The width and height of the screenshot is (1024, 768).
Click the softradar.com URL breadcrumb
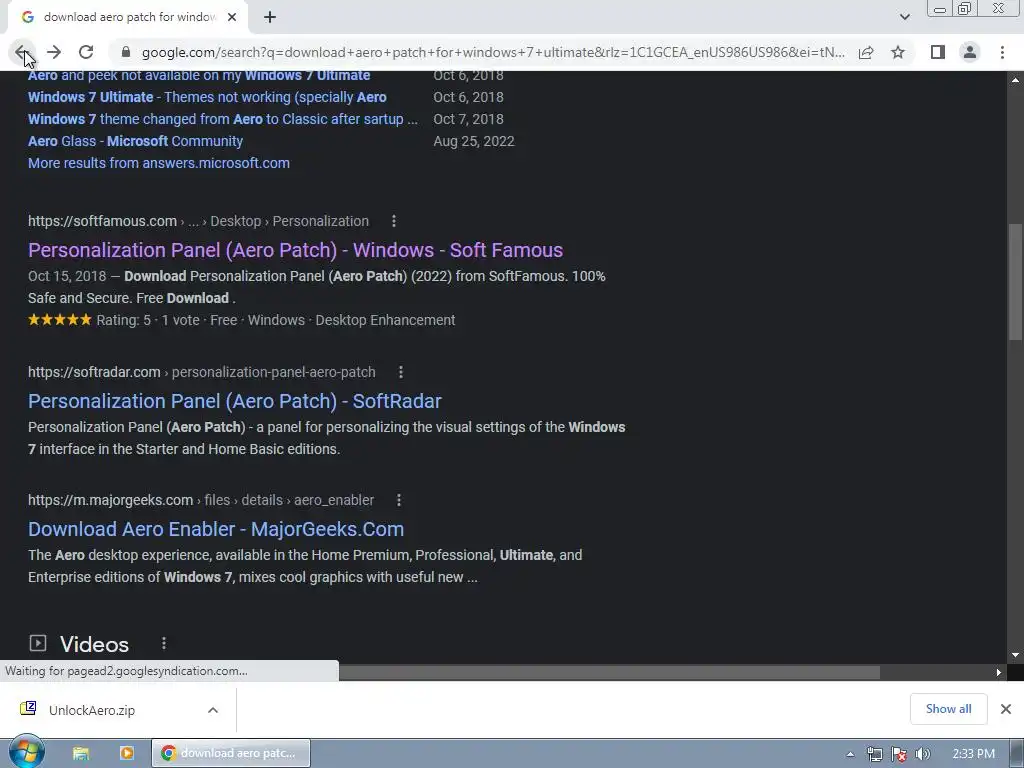(202, 372)
